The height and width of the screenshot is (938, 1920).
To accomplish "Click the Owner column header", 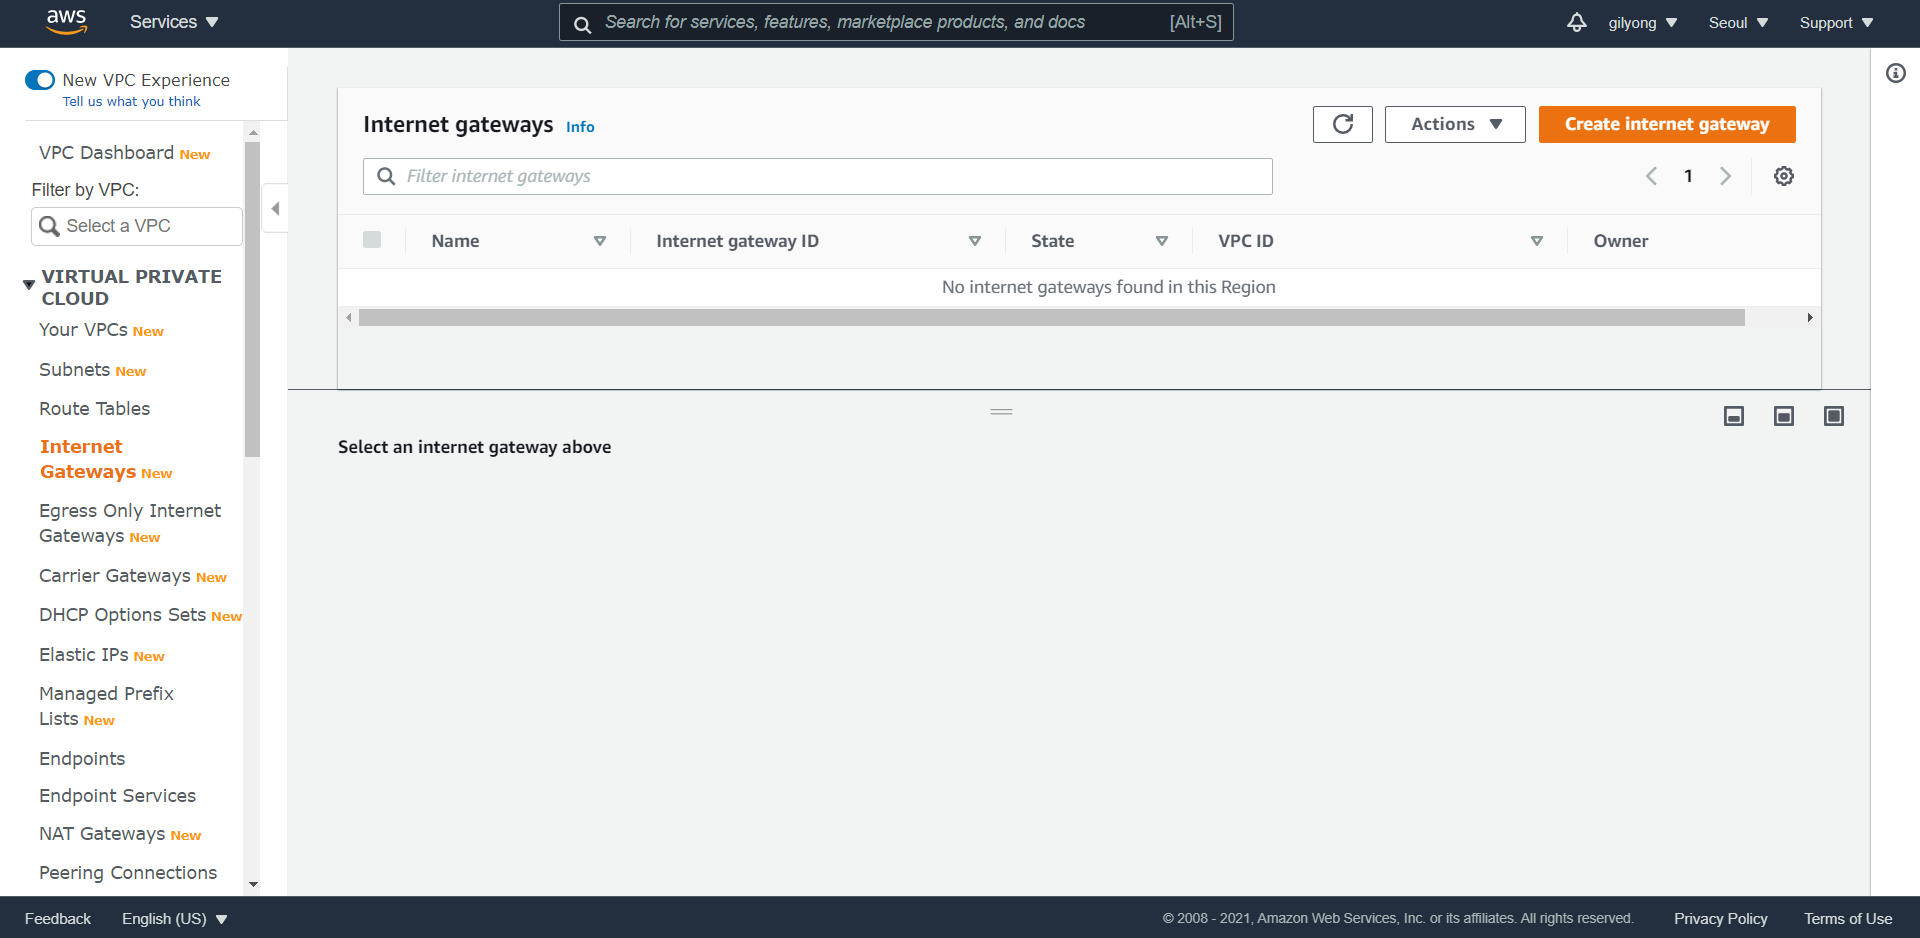I will pyautogui.click(x=1621, y=241).
